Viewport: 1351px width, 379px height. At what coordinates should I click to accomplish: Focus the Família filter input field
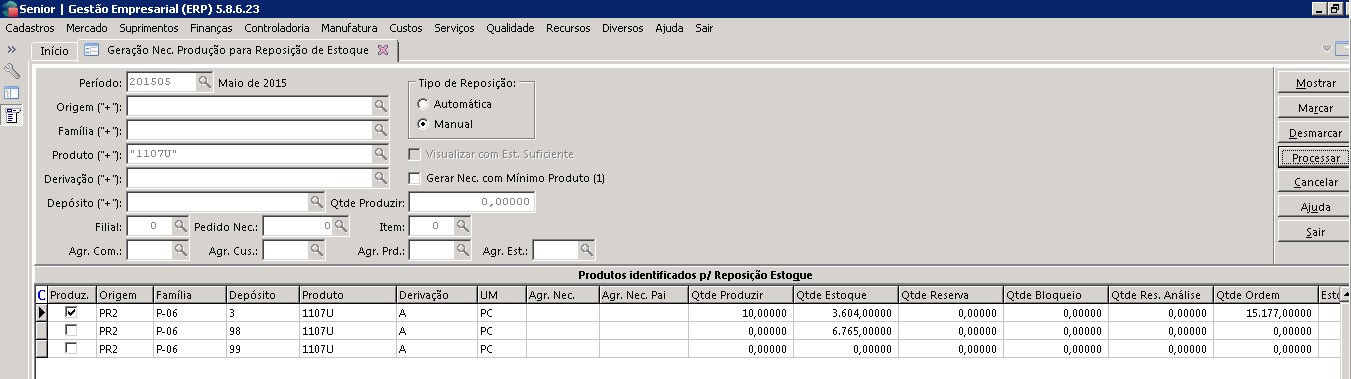click(x=249, y=130)
